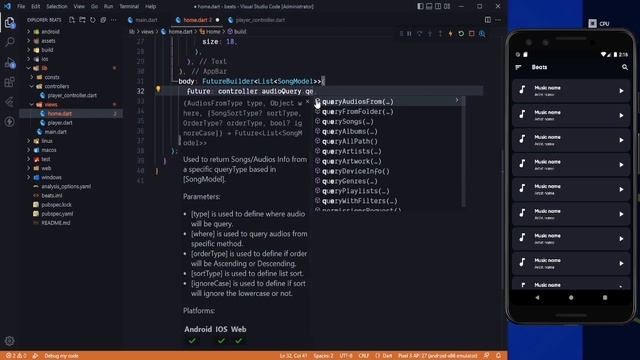The width and height of the screenshot is (640, 360).
Task: Open hamburger menu in Beats app
Action: pos(518,67)
